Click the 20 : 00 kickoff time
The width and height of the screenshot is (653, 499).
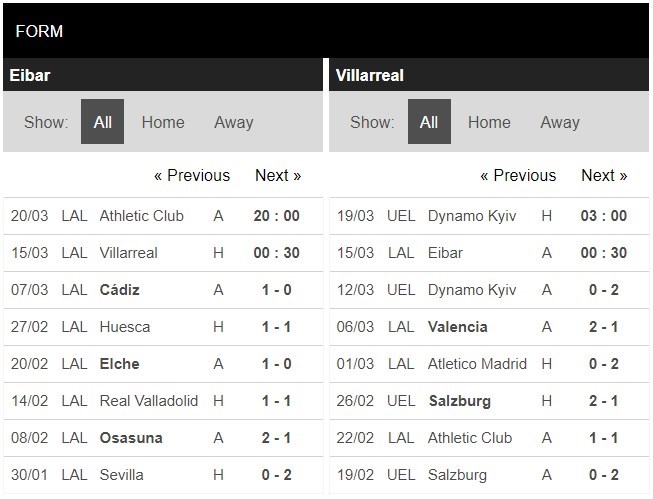tap(276, 216)
